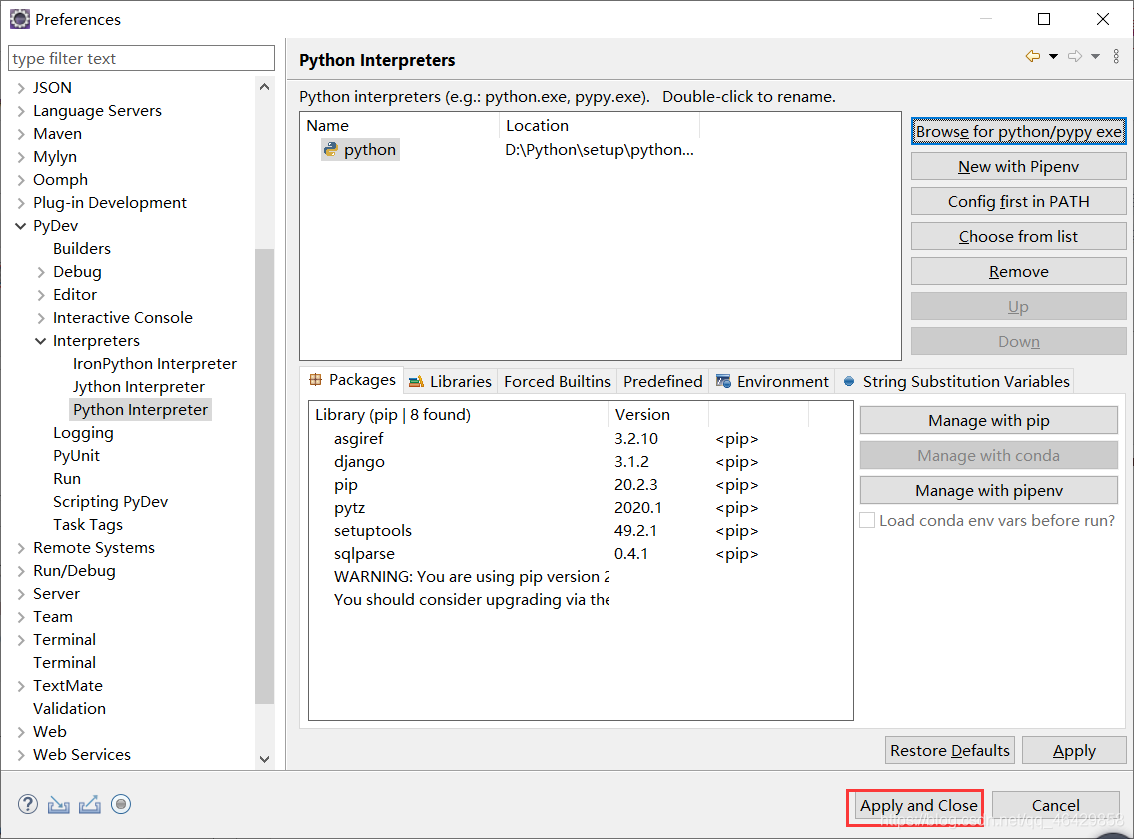The height and width of the screenshot is (839, 1134).
Task: Select the asgiref package row
Action: point(580,438)
